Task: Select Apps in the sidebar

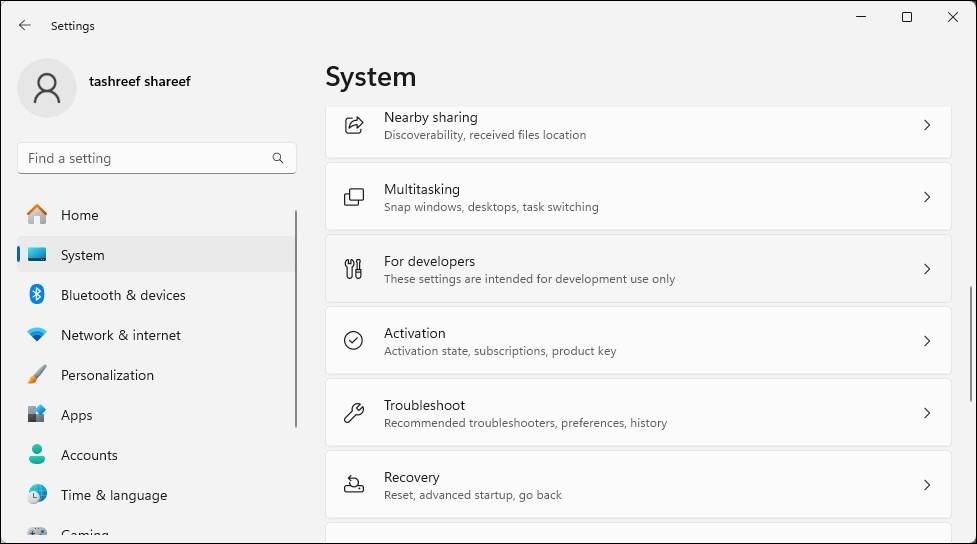Action: pos(76,415)
